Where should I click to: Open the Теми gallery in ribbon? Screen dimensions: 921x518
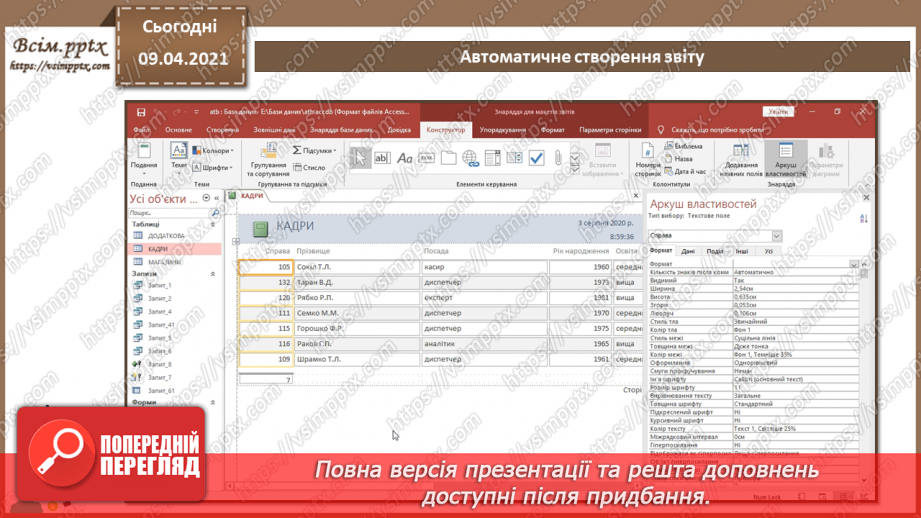pyautogui.click(x=178, y=157)
